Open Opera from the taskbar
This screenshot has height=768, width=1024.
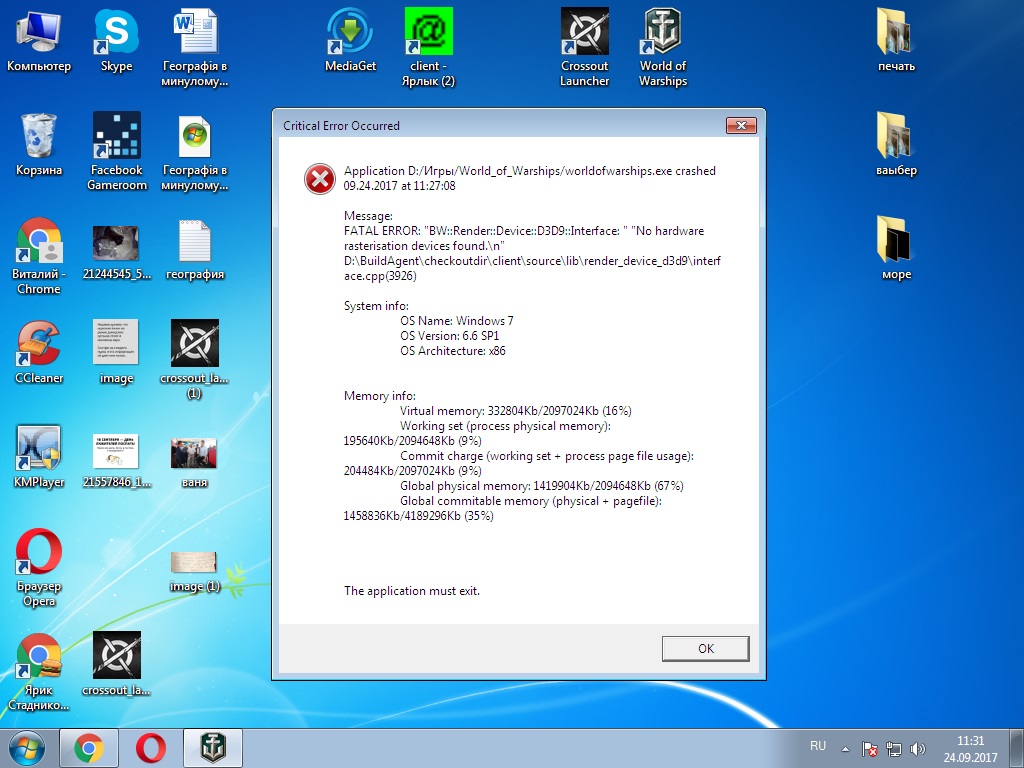point(150,748)
